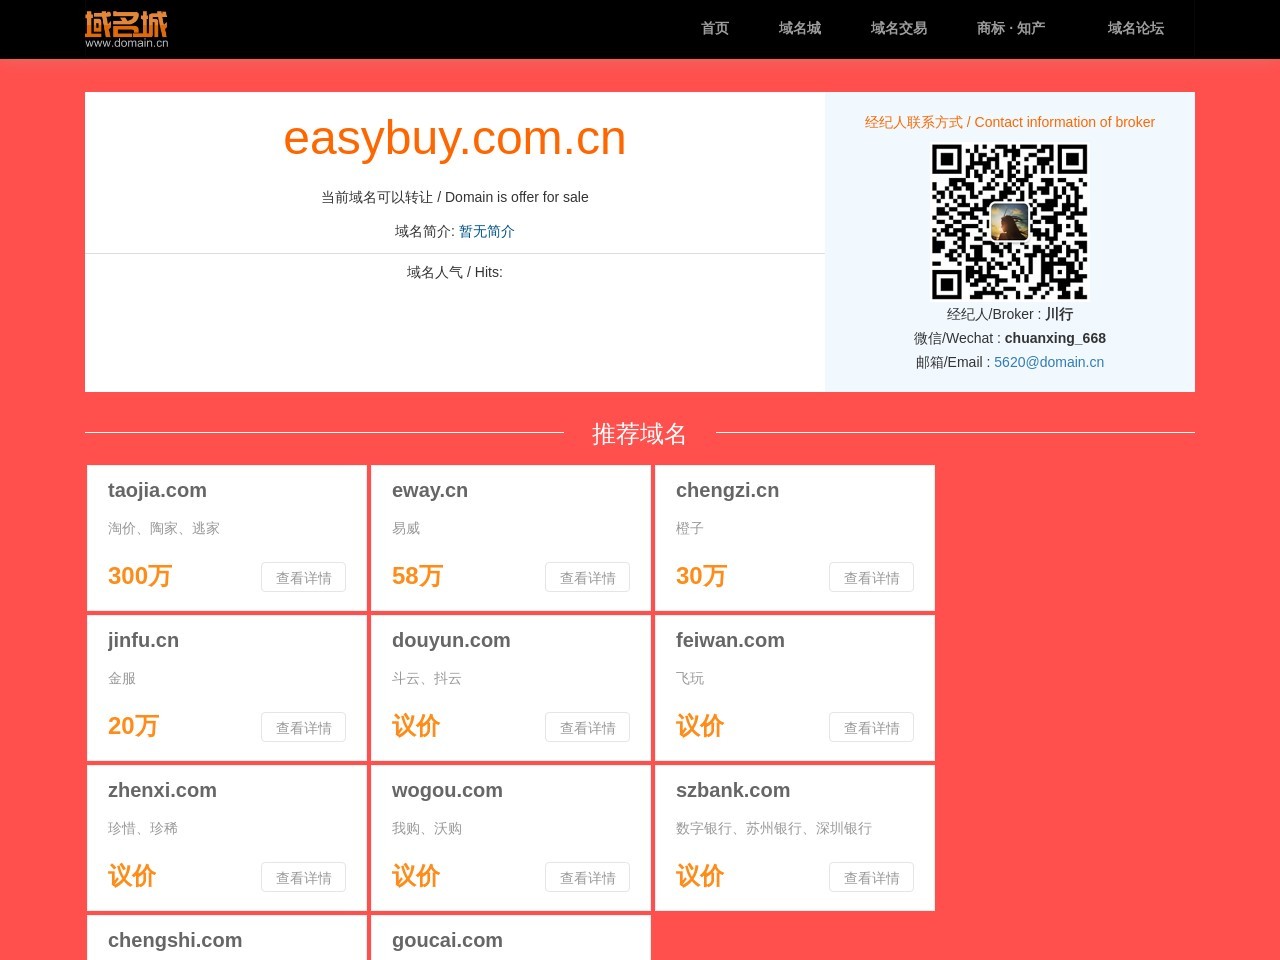Click the broker's WeChat QR code

click(1009, 221)
